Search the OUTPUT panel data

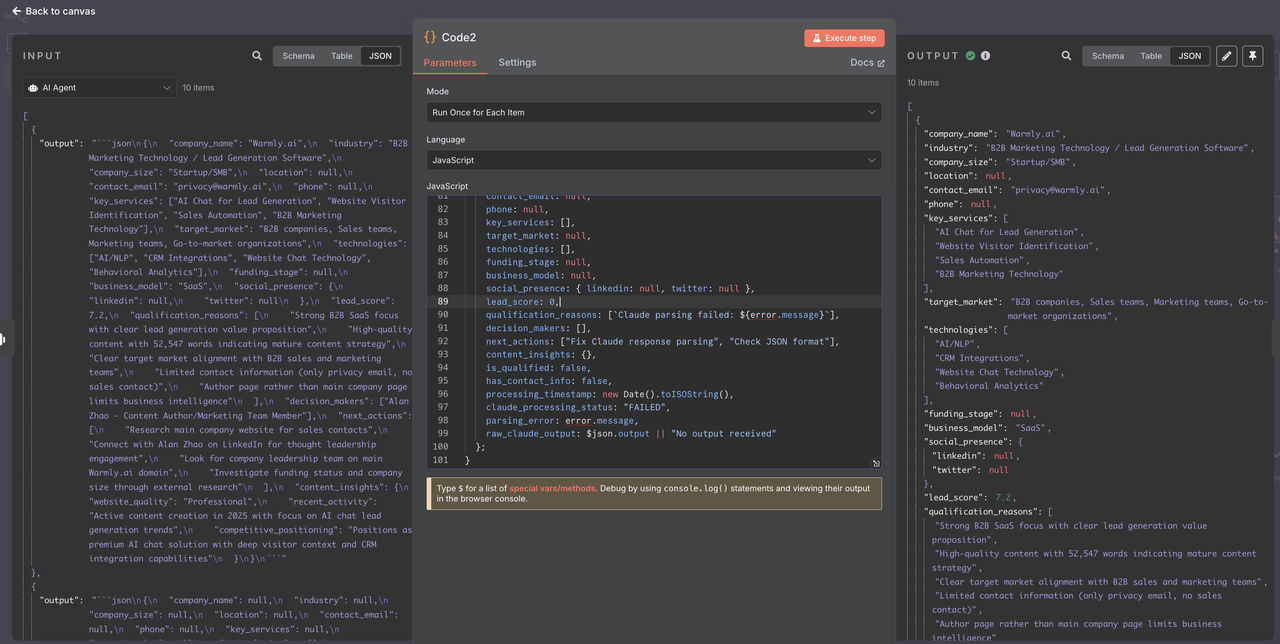coord(1066,56)
